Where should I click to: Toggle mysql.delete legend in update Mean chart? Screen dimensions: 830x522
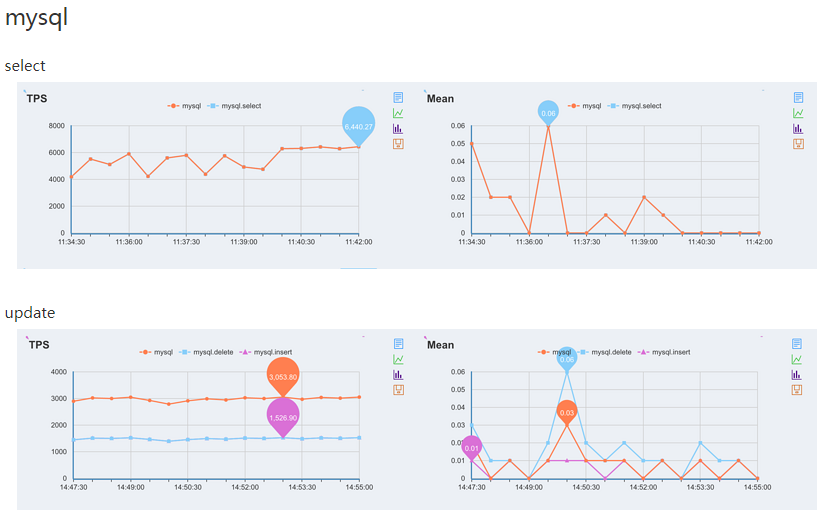click(605, 352)
